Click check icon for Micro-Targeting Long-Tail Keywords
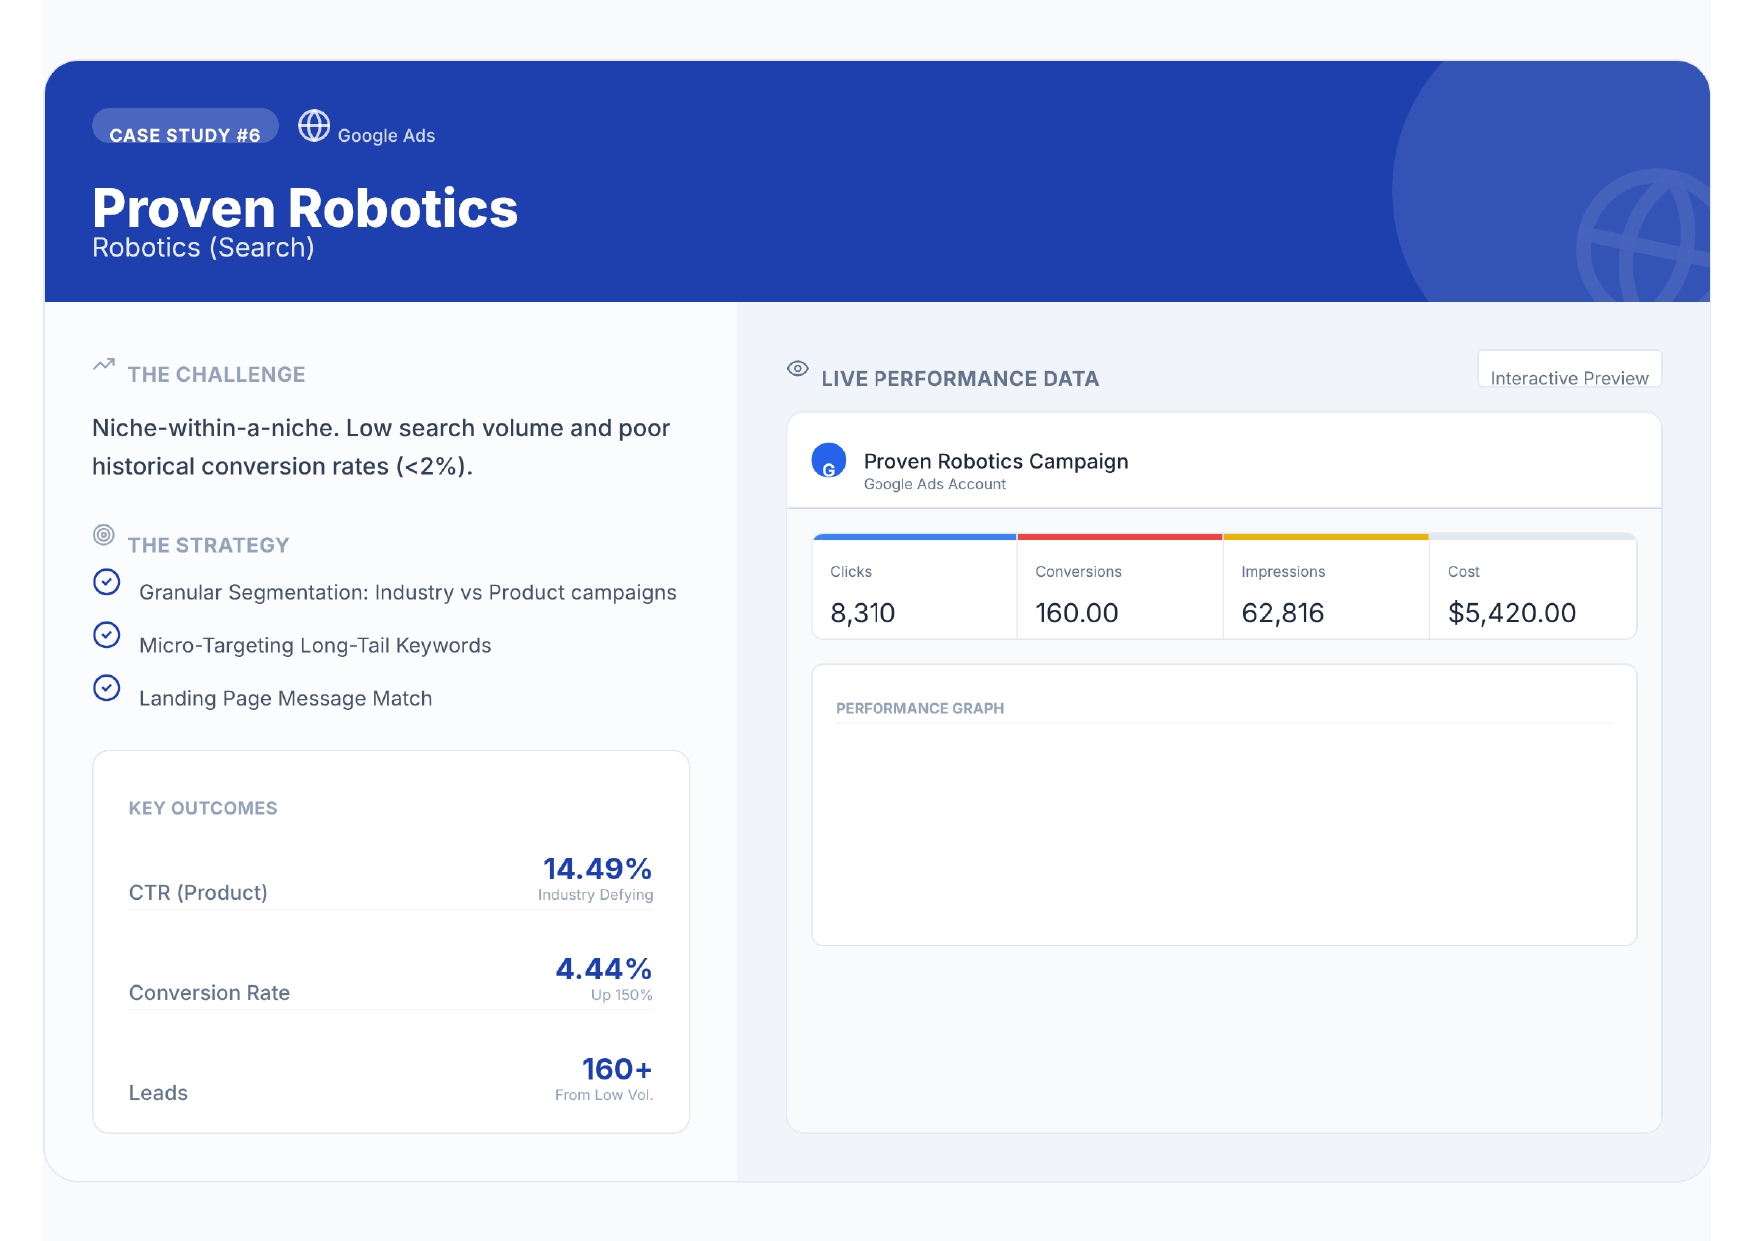The height and width of the screenshot is (1241, 1754). click(x=107, y=635)
